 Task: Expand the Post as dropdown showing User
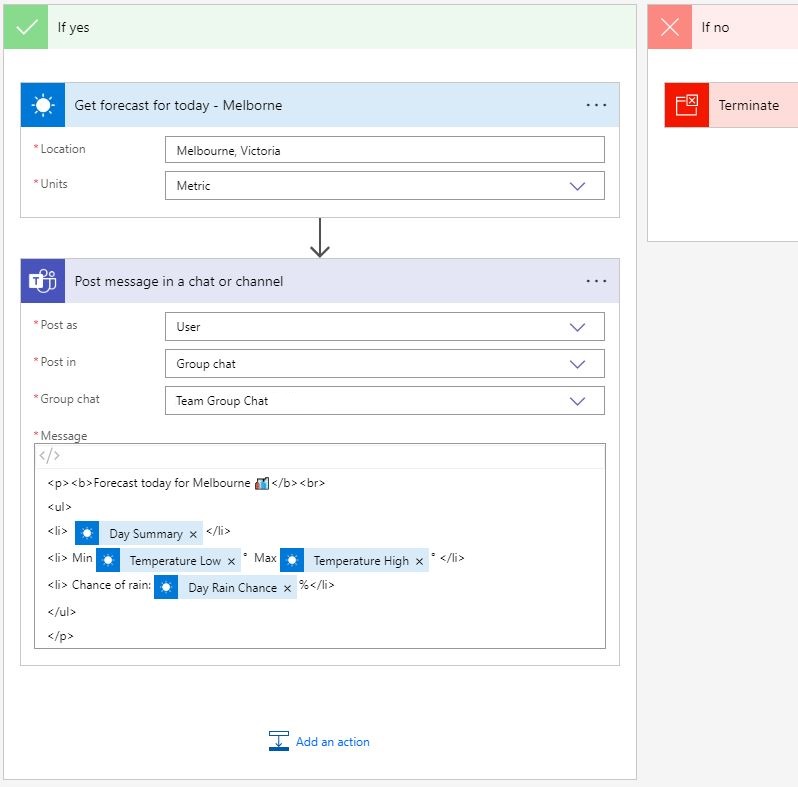click(x=385, y=327)
